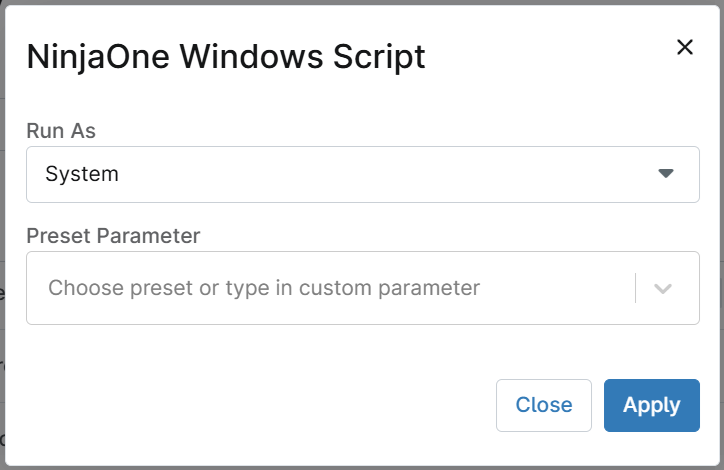Open the Preset Parameter combo box
This screenshot has width=724, height=470.
pos(363,288)
